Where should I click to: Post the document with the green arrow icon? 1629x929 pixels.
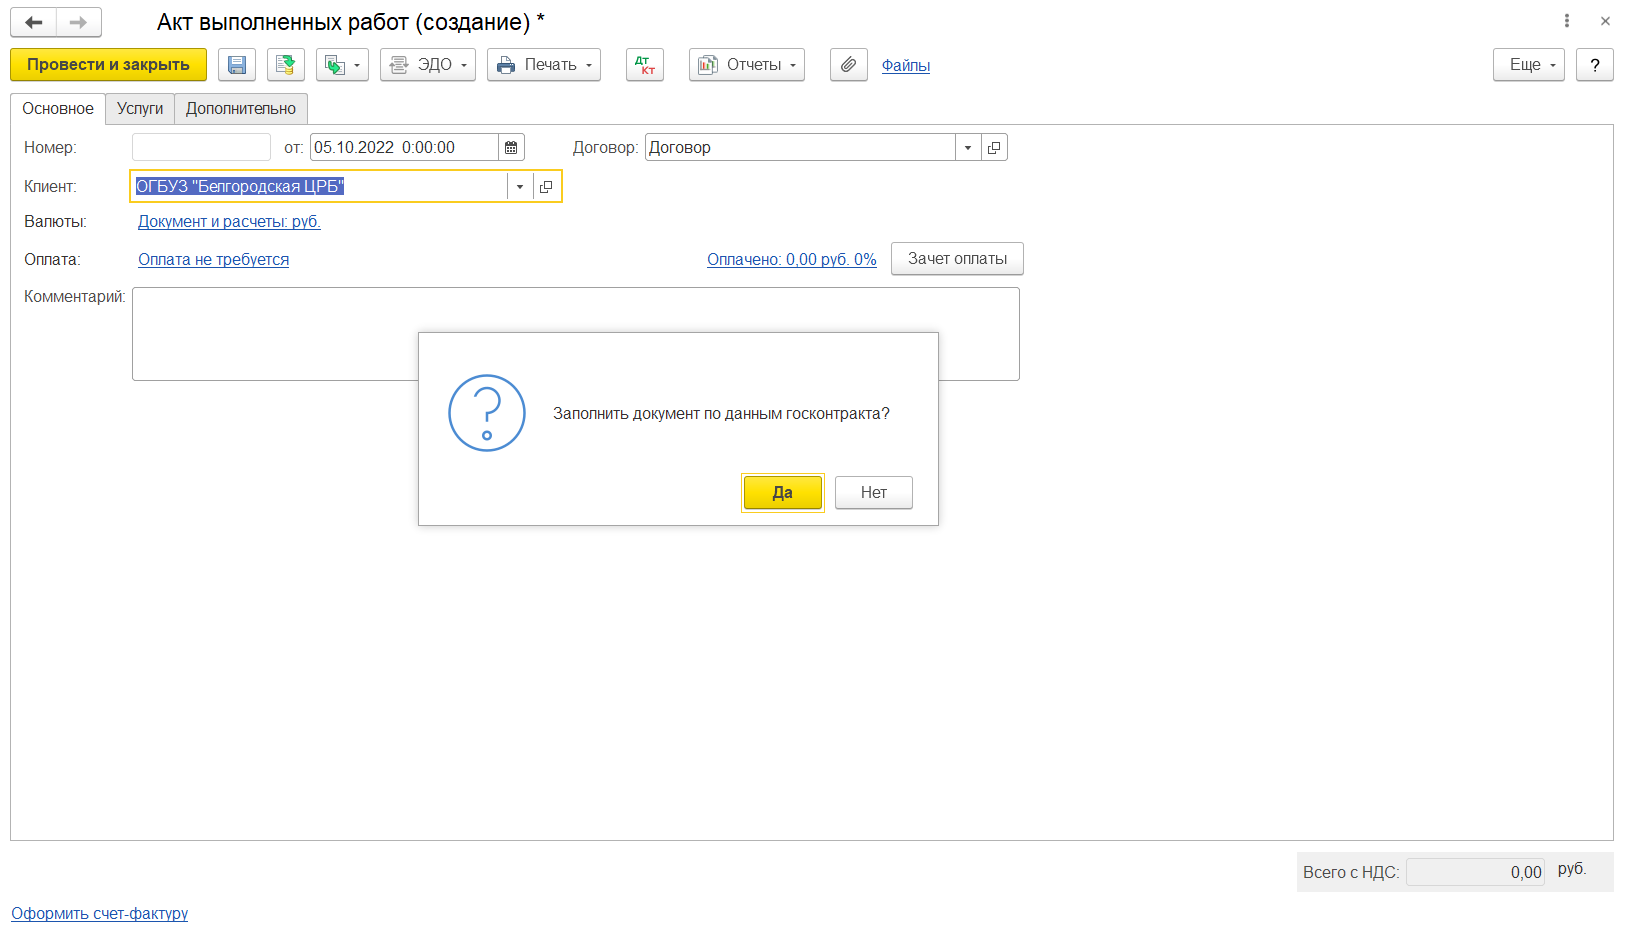tap(286, 65)
